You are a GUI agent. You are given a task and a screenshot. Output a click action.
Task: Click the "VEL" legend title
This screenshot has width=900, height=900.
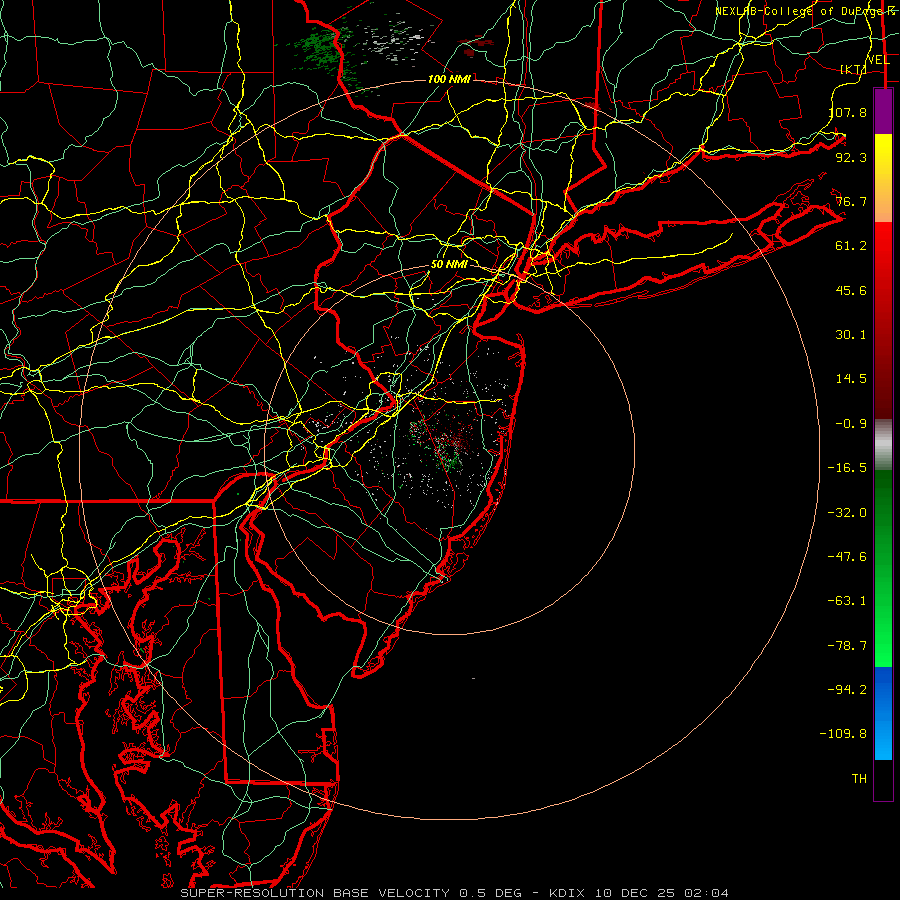coord(878,59)
